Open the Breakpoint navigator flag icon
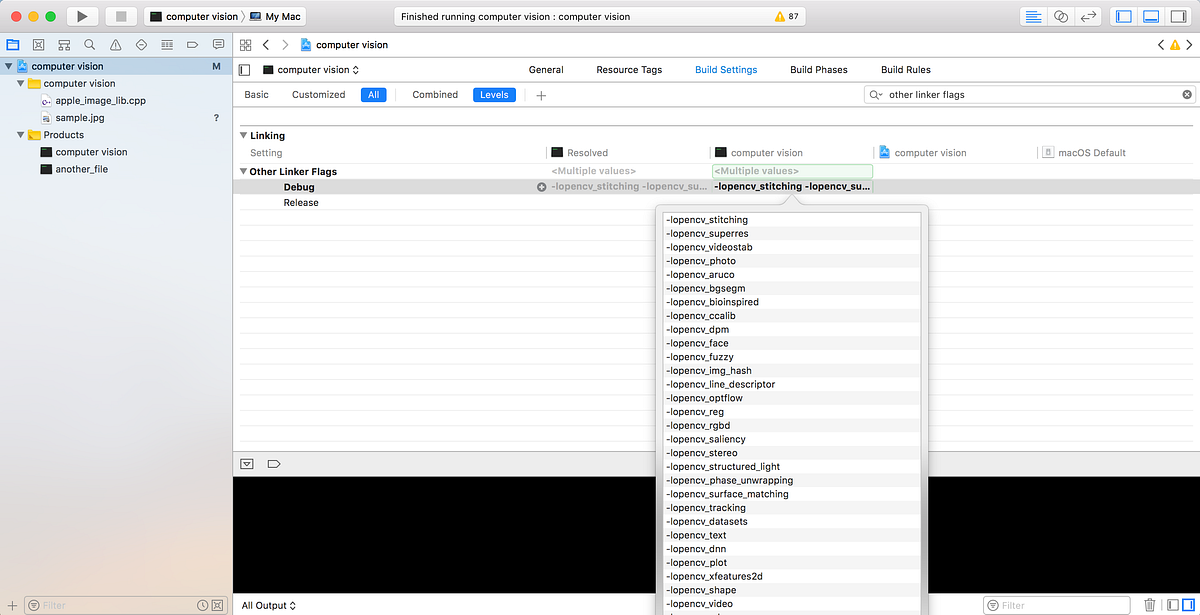This screenshot has width=1200, height=615. pyautogui.click(x=192, y=44)
